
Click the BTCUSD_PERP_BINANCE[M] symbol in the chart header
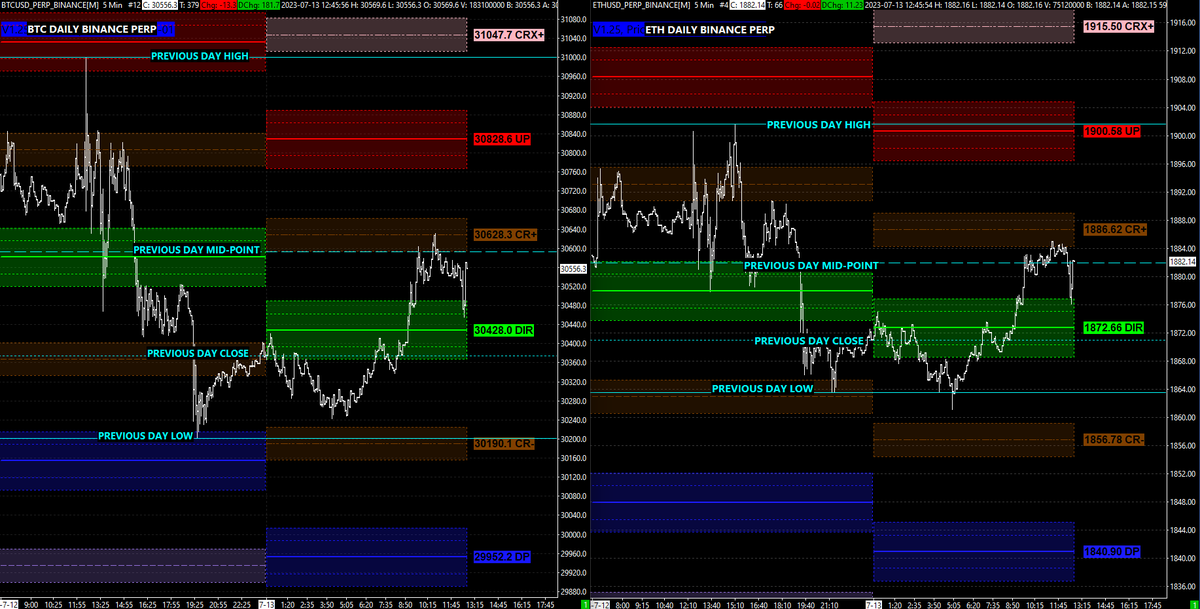tap(50, 5)
